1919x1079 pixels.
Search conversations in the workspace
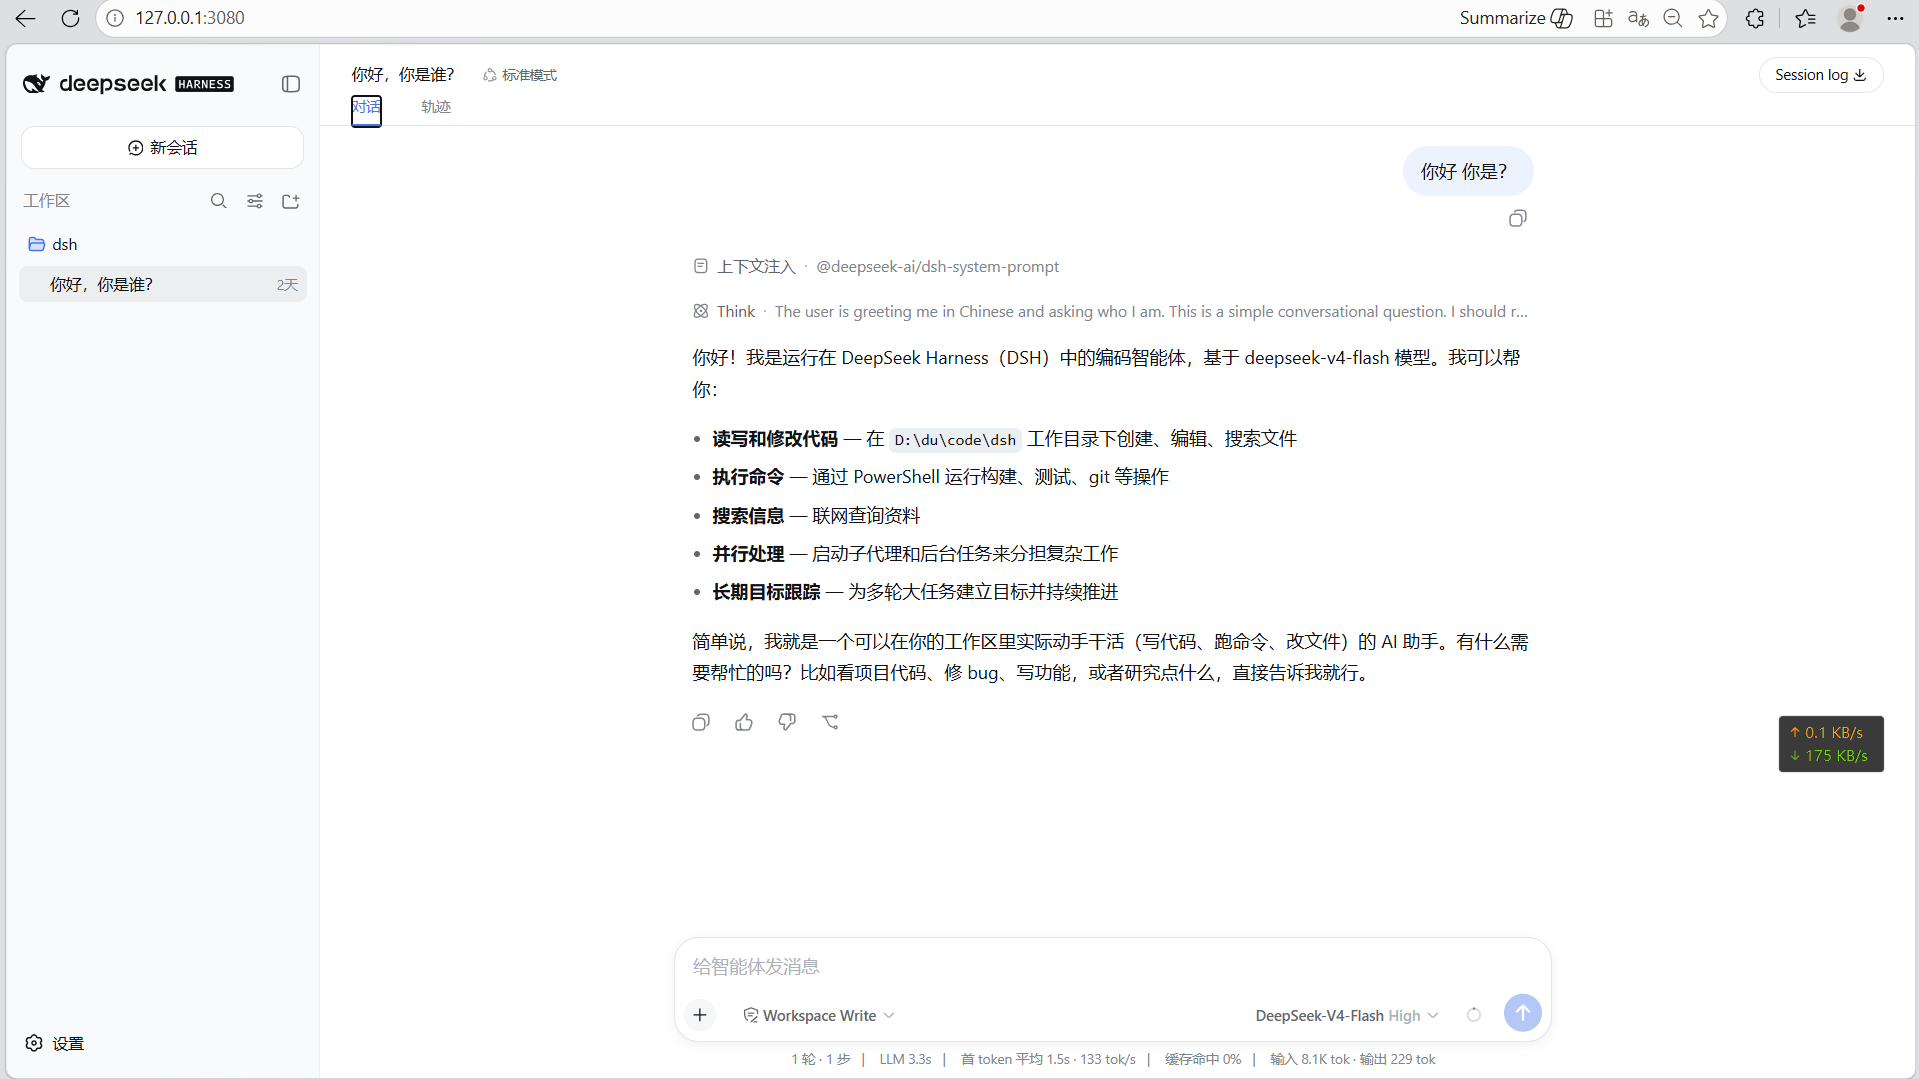(218, 201)
